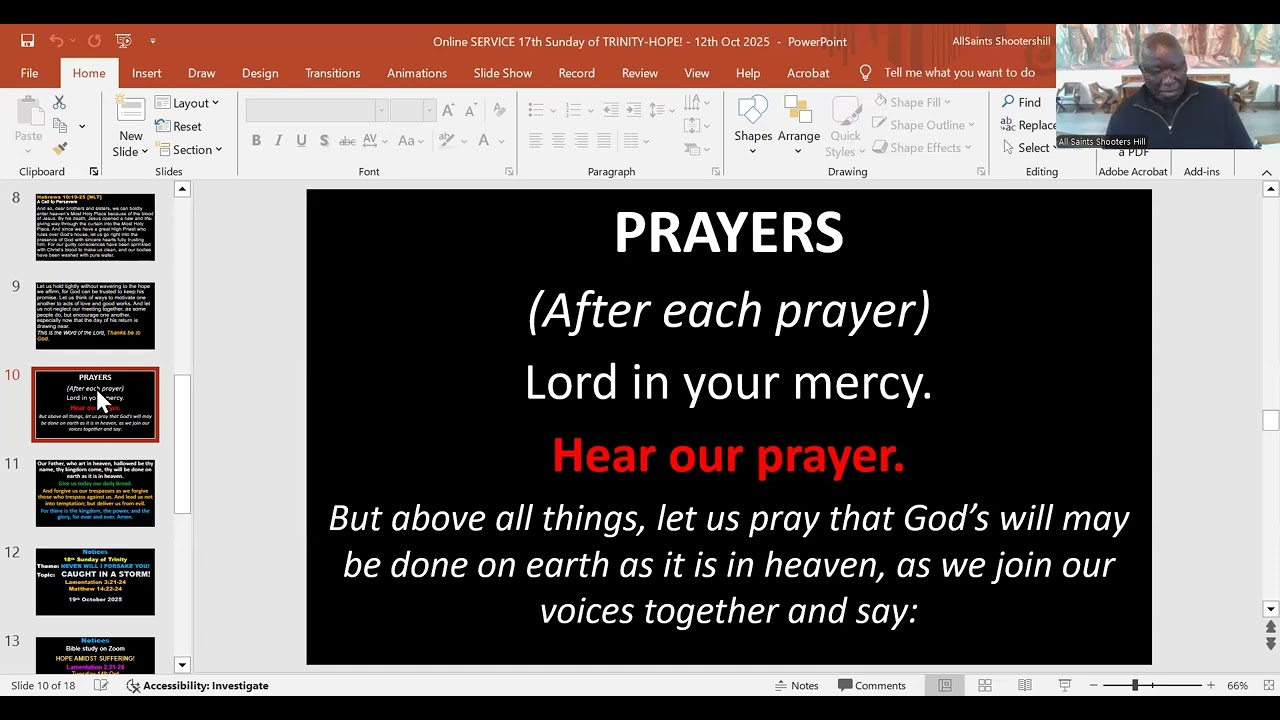Click Accessibility: Investigate status

click(197, 685)
